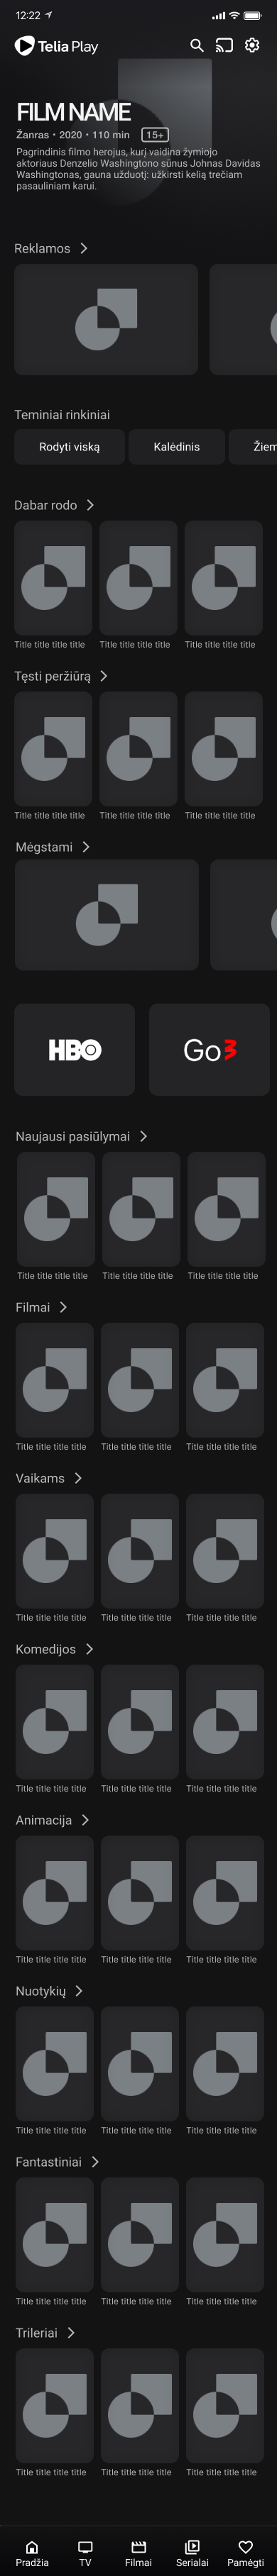Open the HBO channel tile
The width and height of the screenshot is (277, 2576).
[74, 1049]
